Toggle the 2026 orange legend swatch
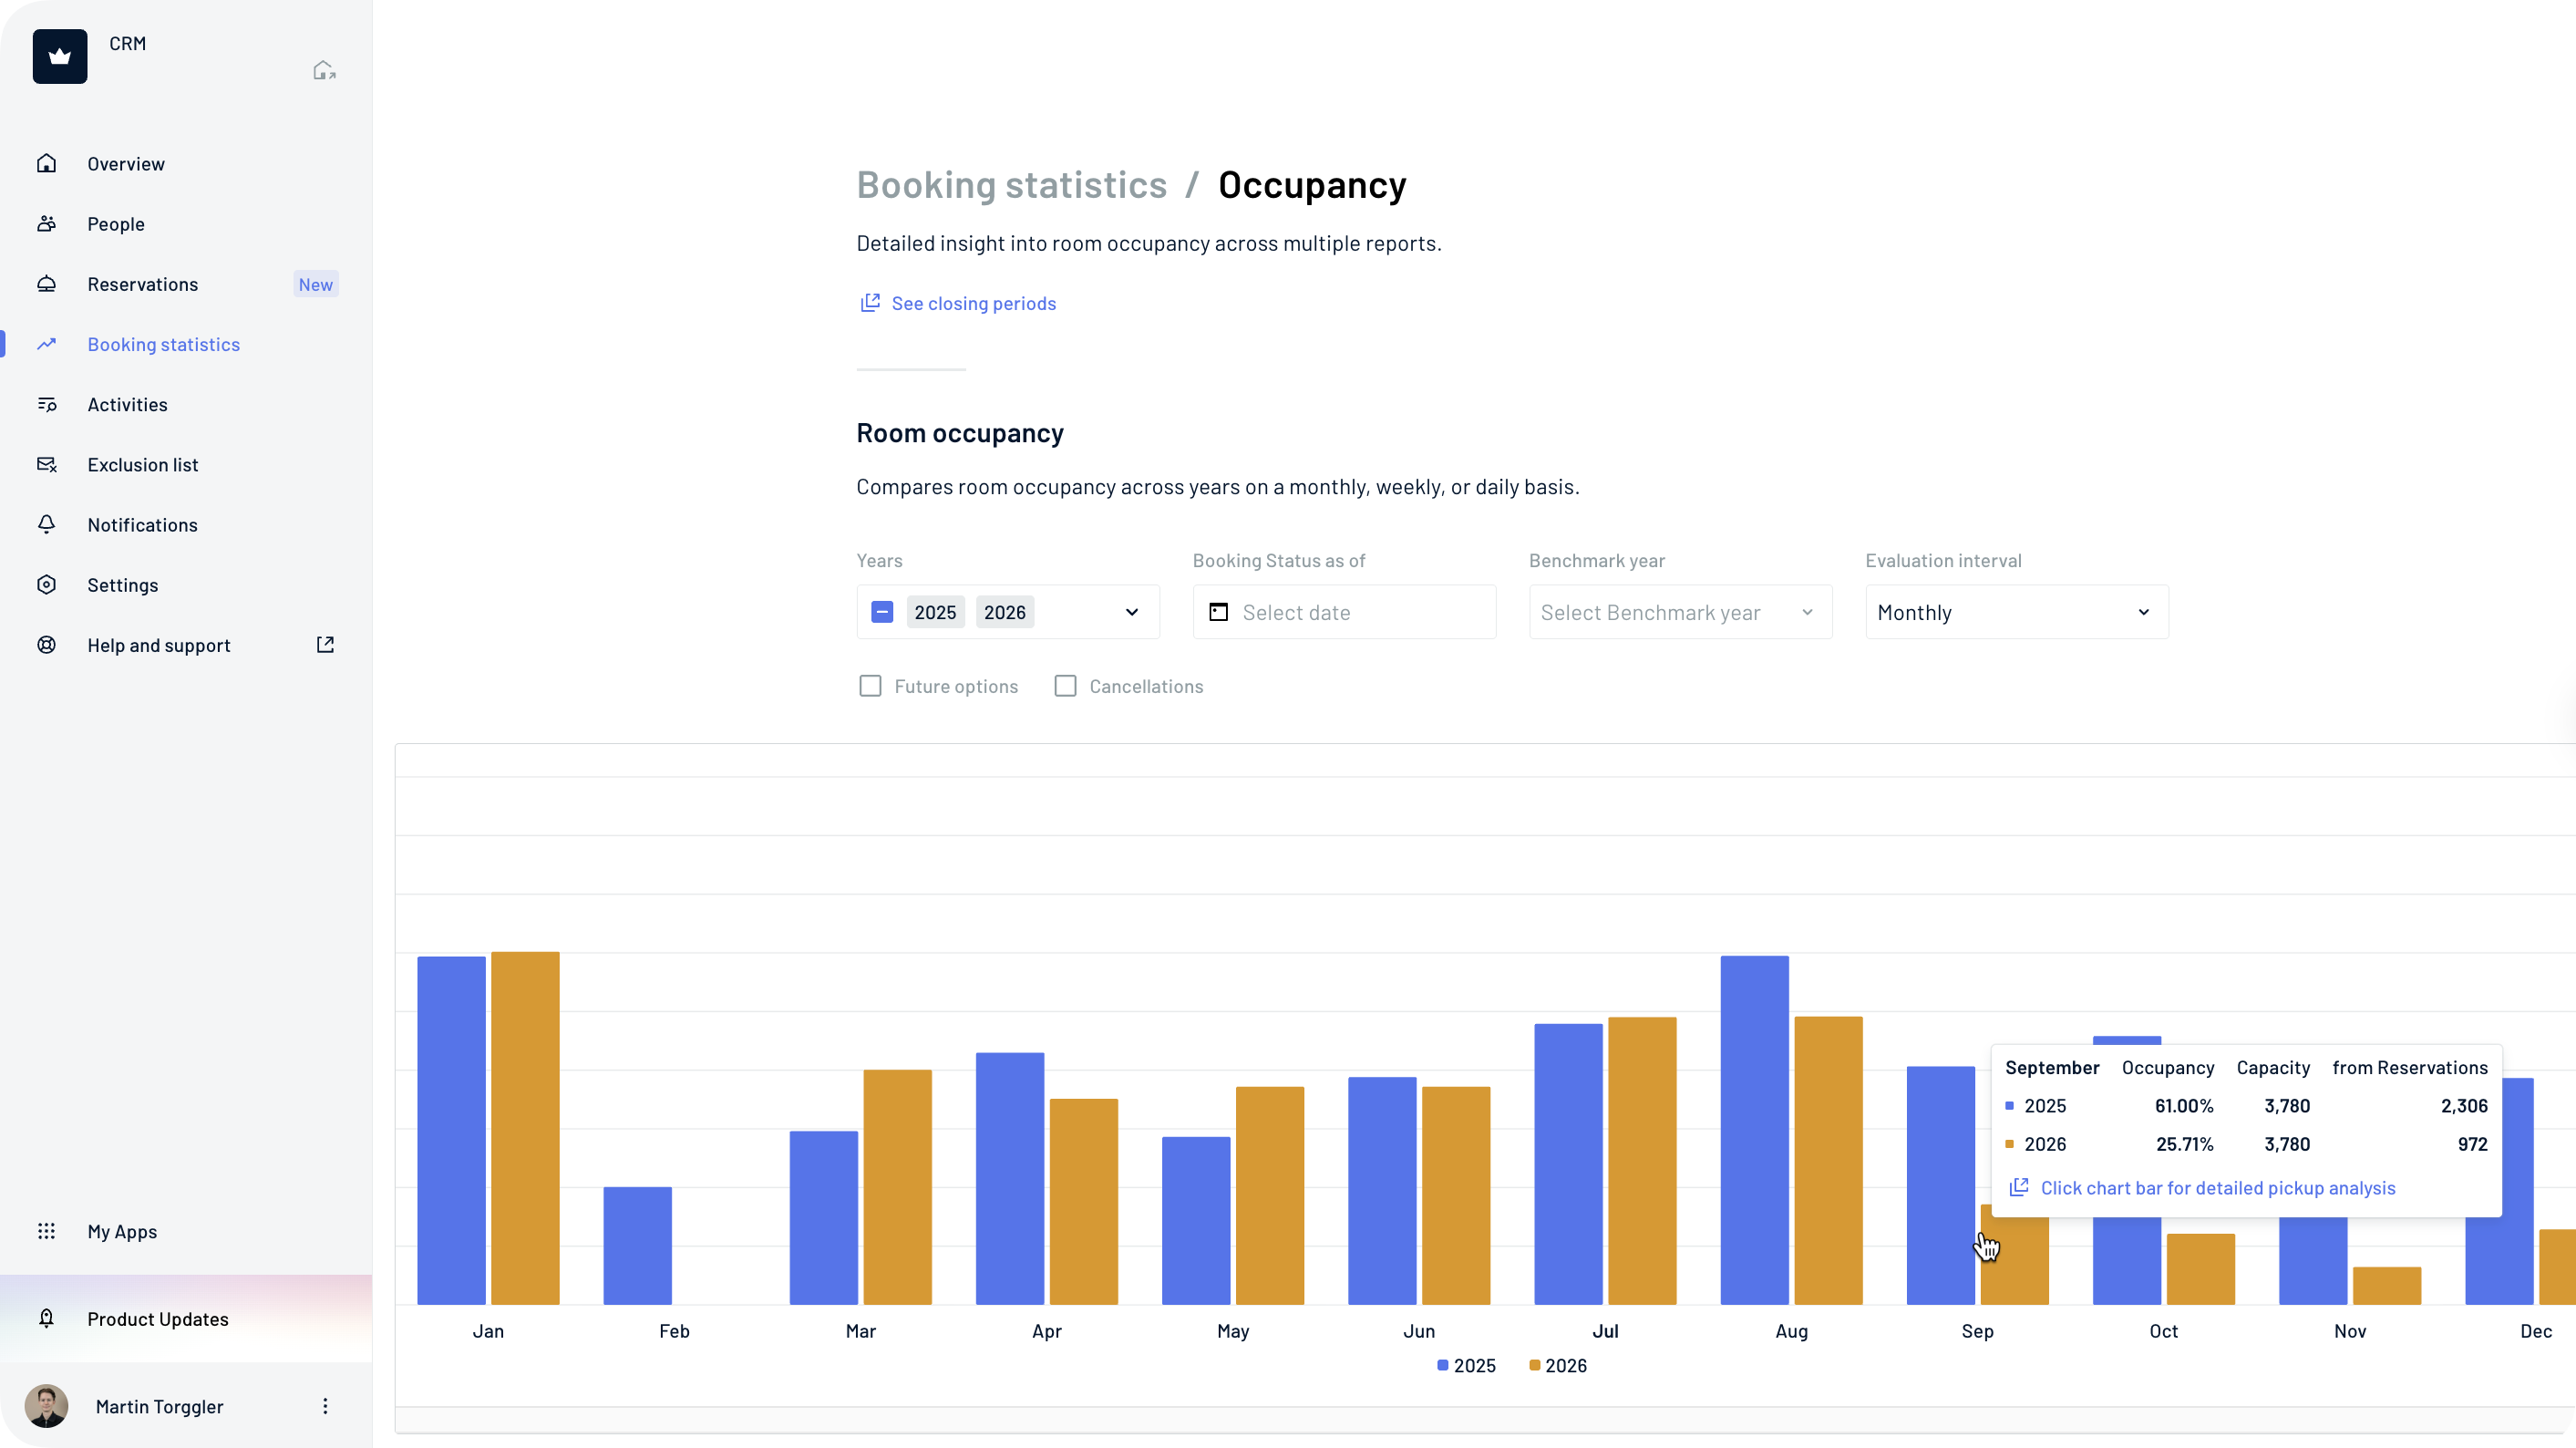 click(1534, 1365)
